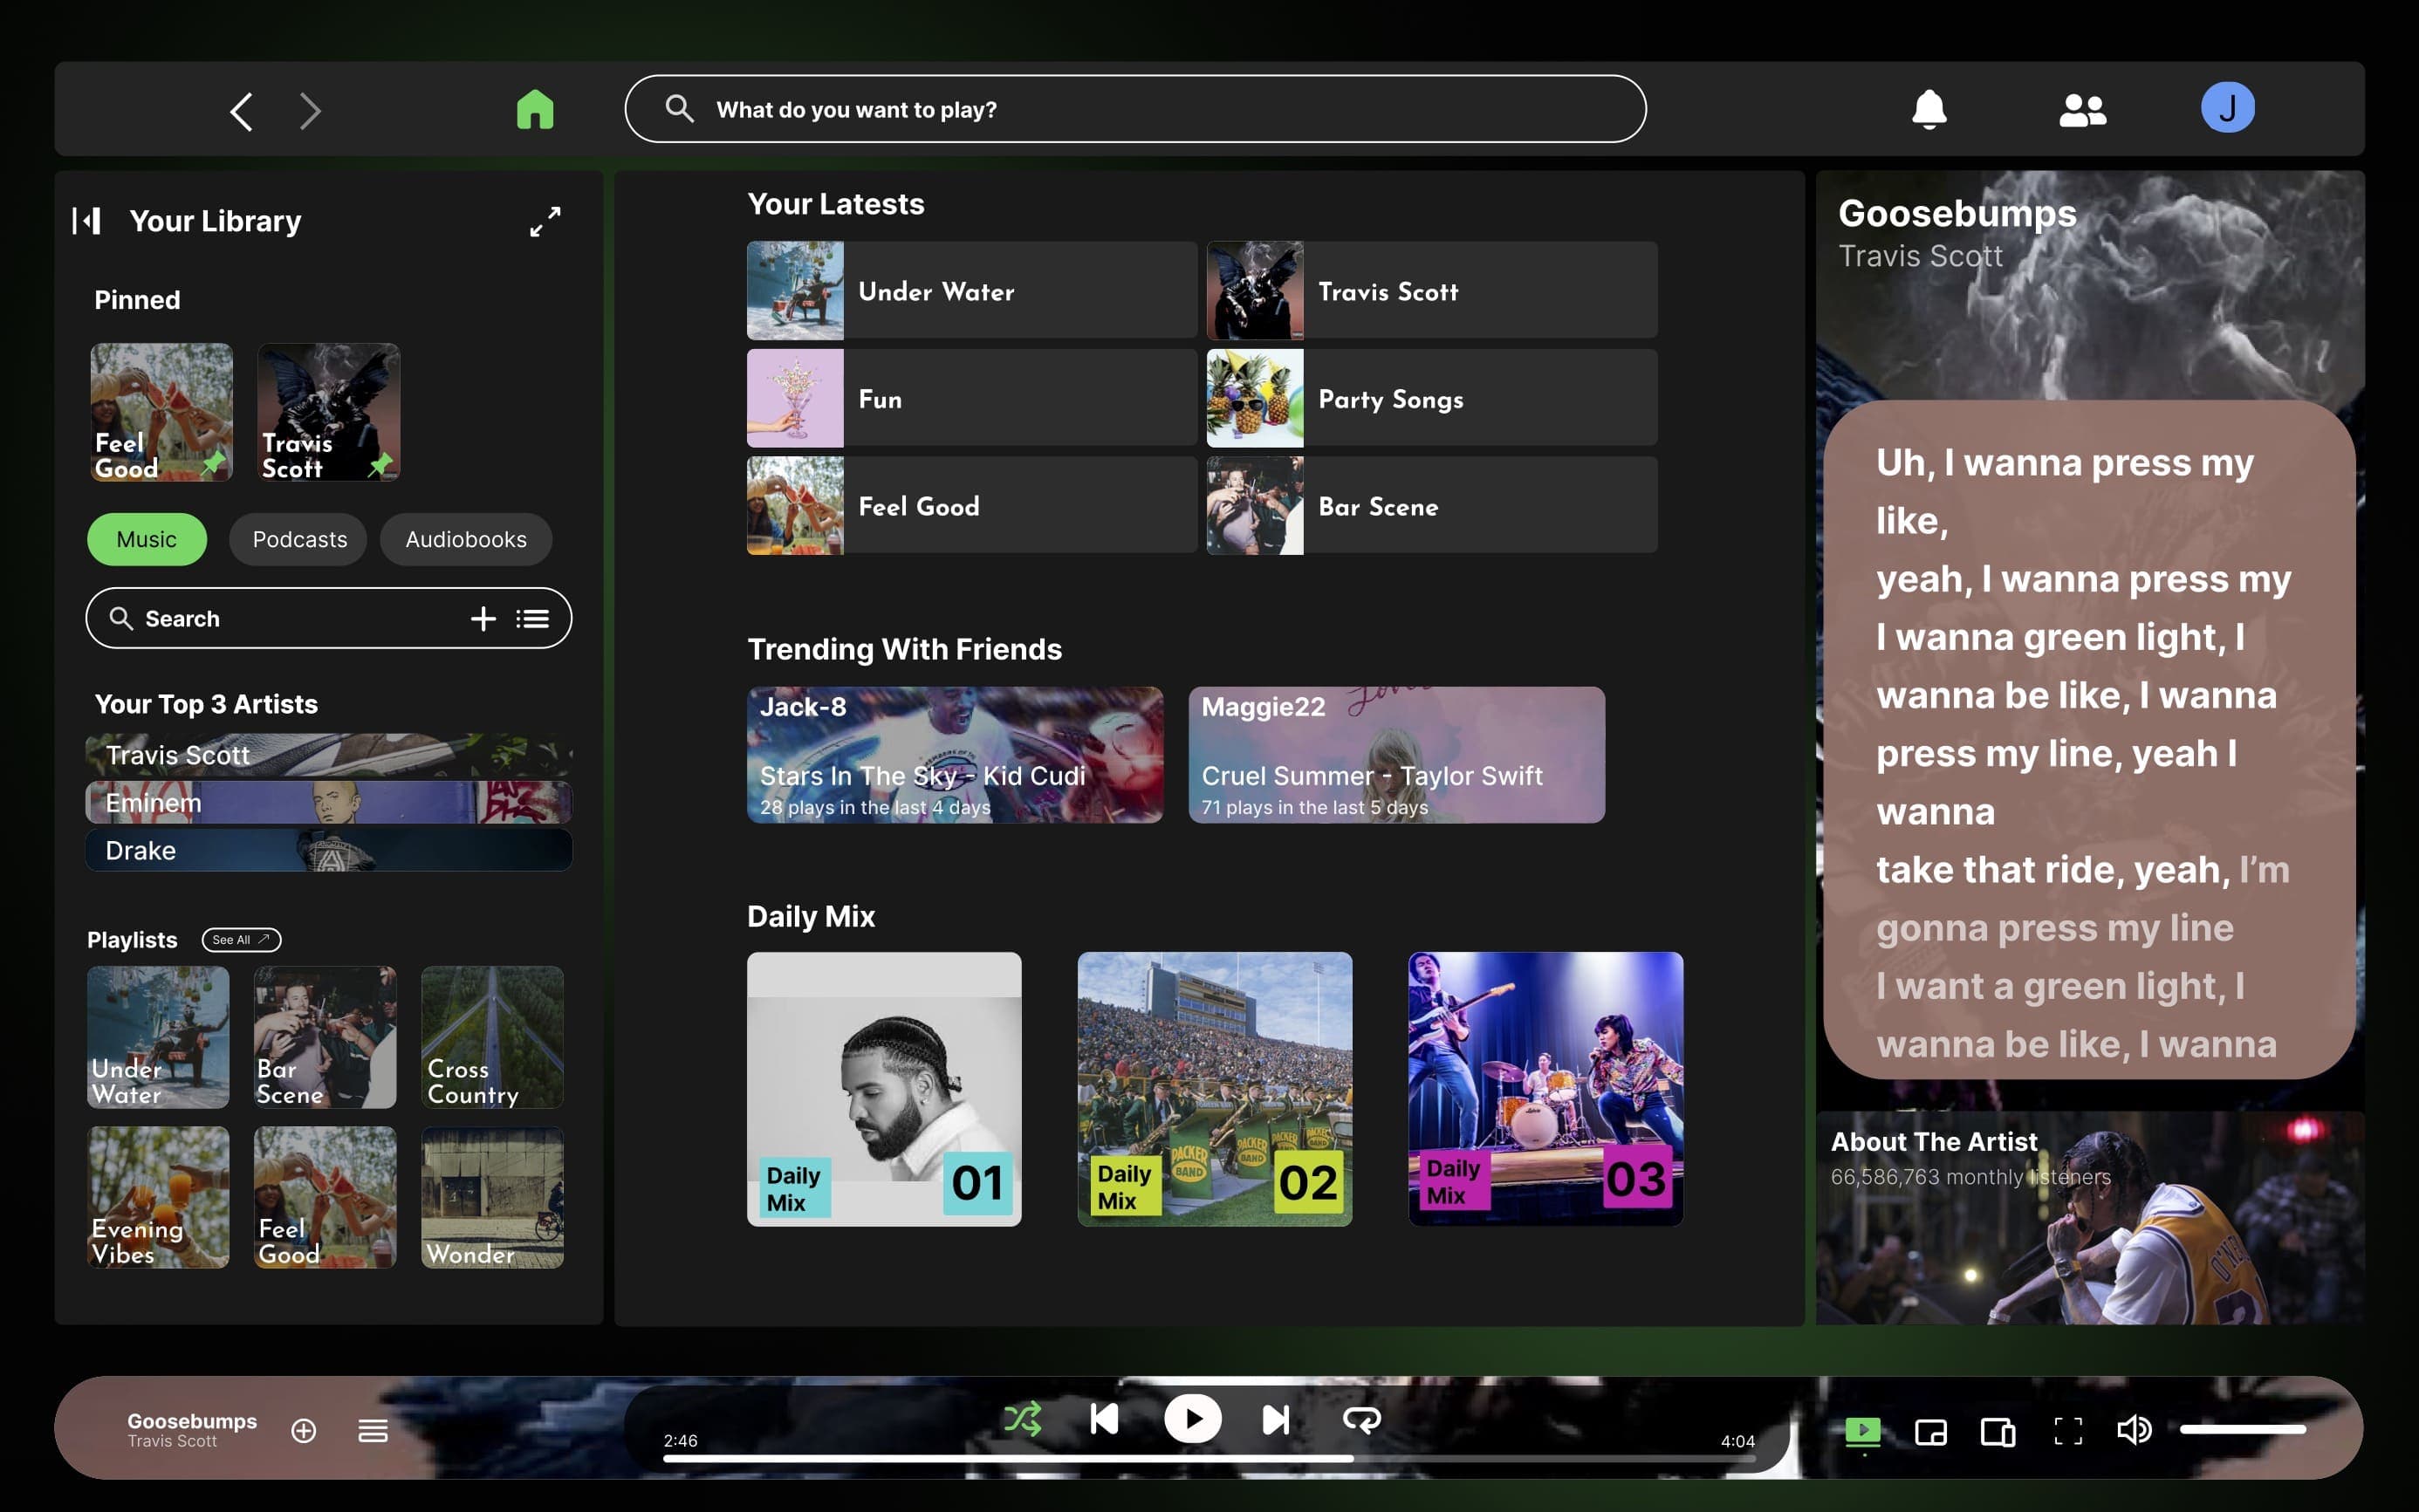2419x1512 pixels.
Task: Switch to the Podcasts tab
Action: 298,539
